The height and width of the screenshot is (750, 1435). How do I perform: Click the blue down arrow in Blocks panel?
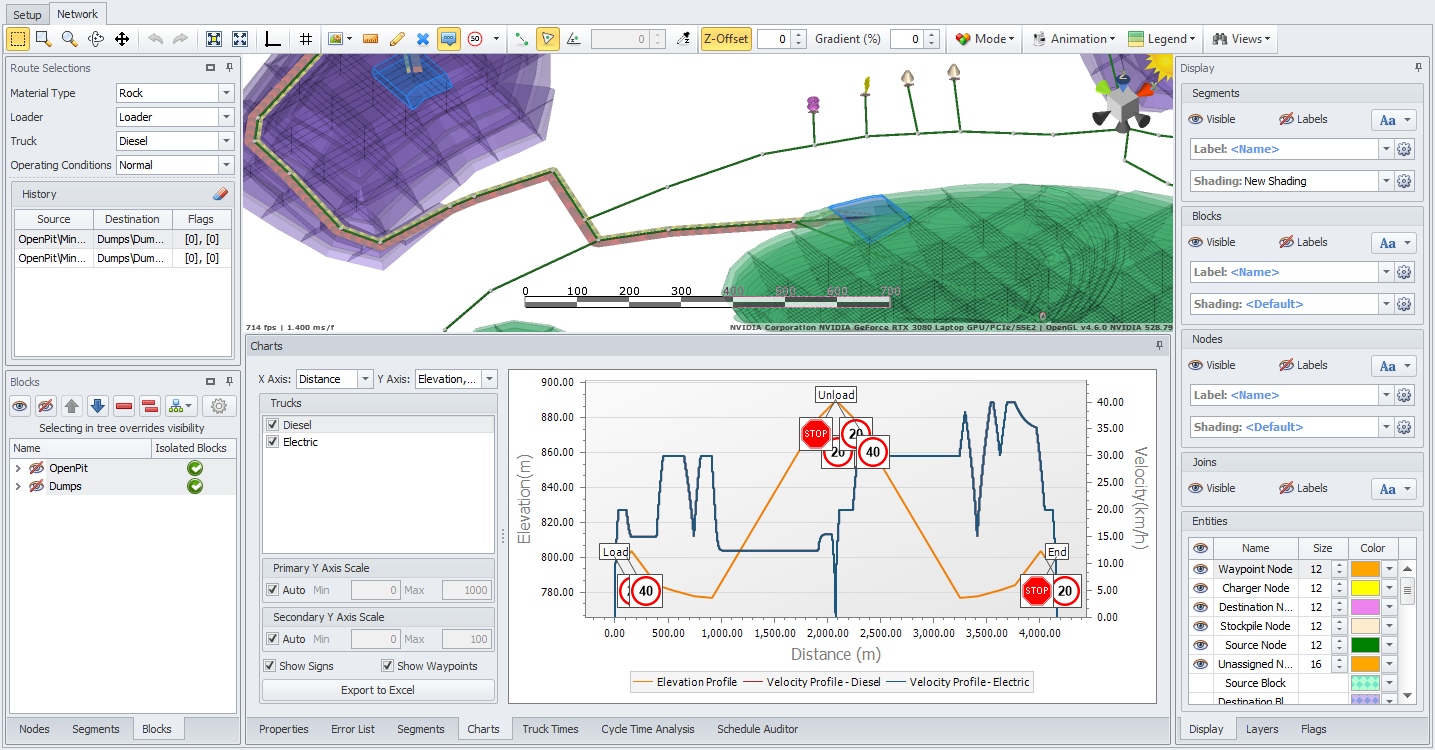coord(97,406)
